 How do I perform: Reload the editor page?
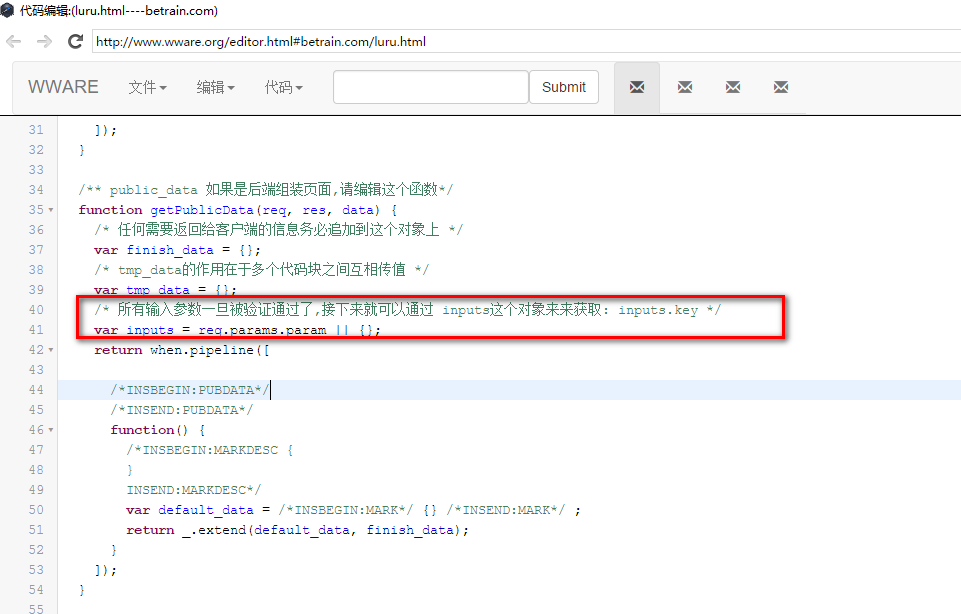coord(75,41)
